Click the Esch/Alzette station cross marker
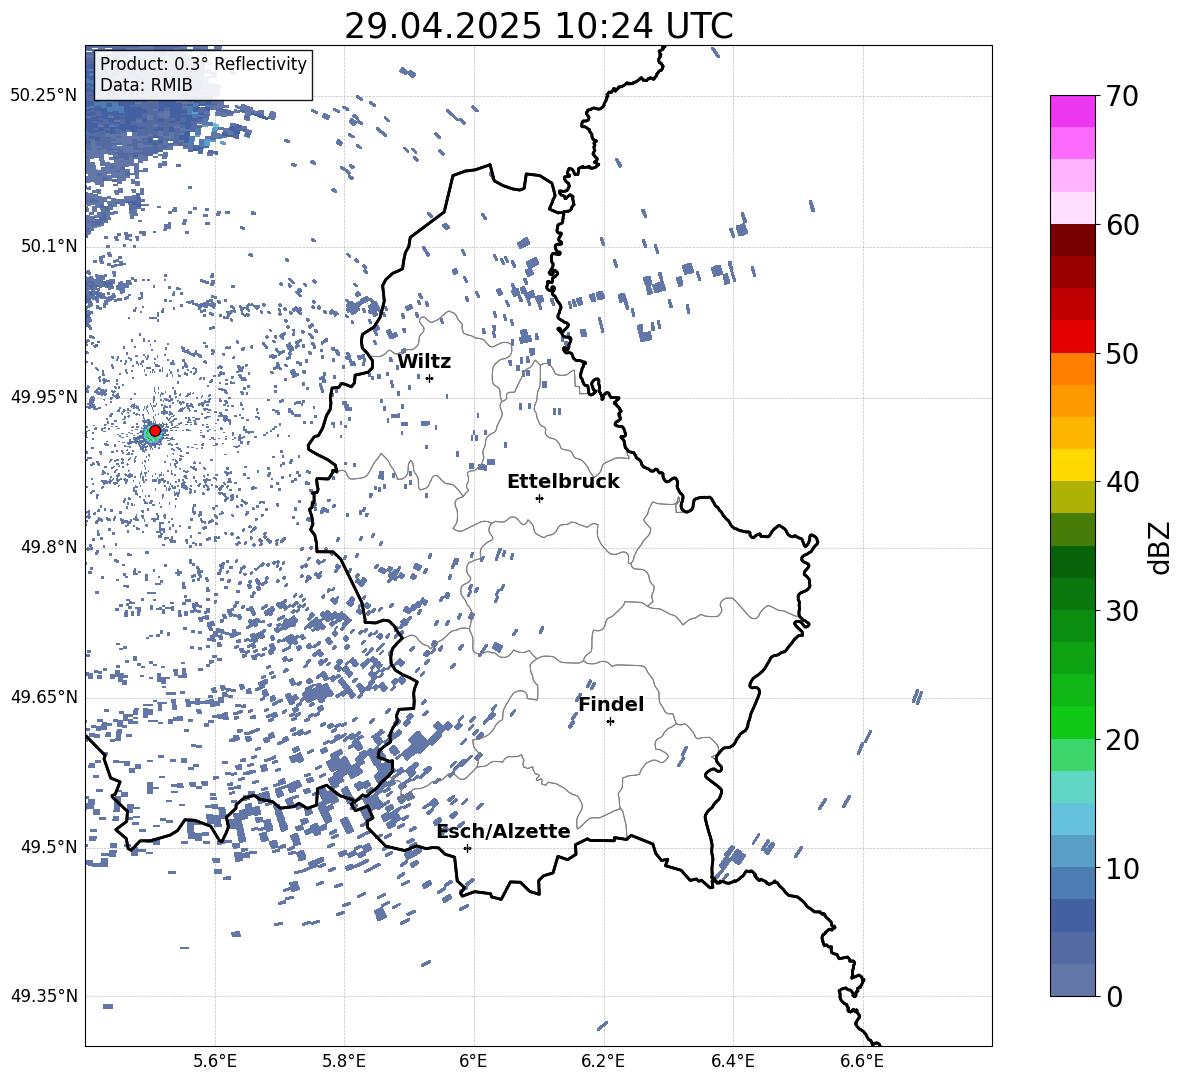 467,848
